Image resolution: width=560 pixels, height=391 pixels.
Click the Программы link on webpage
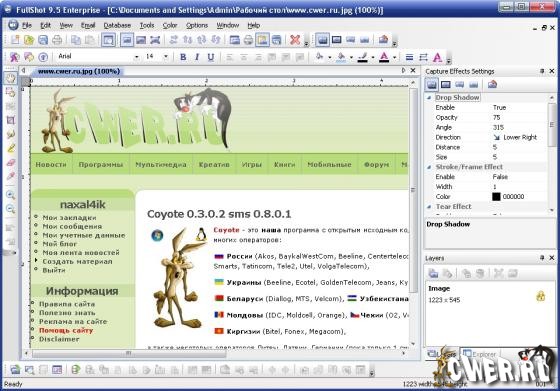click(101, 165)
